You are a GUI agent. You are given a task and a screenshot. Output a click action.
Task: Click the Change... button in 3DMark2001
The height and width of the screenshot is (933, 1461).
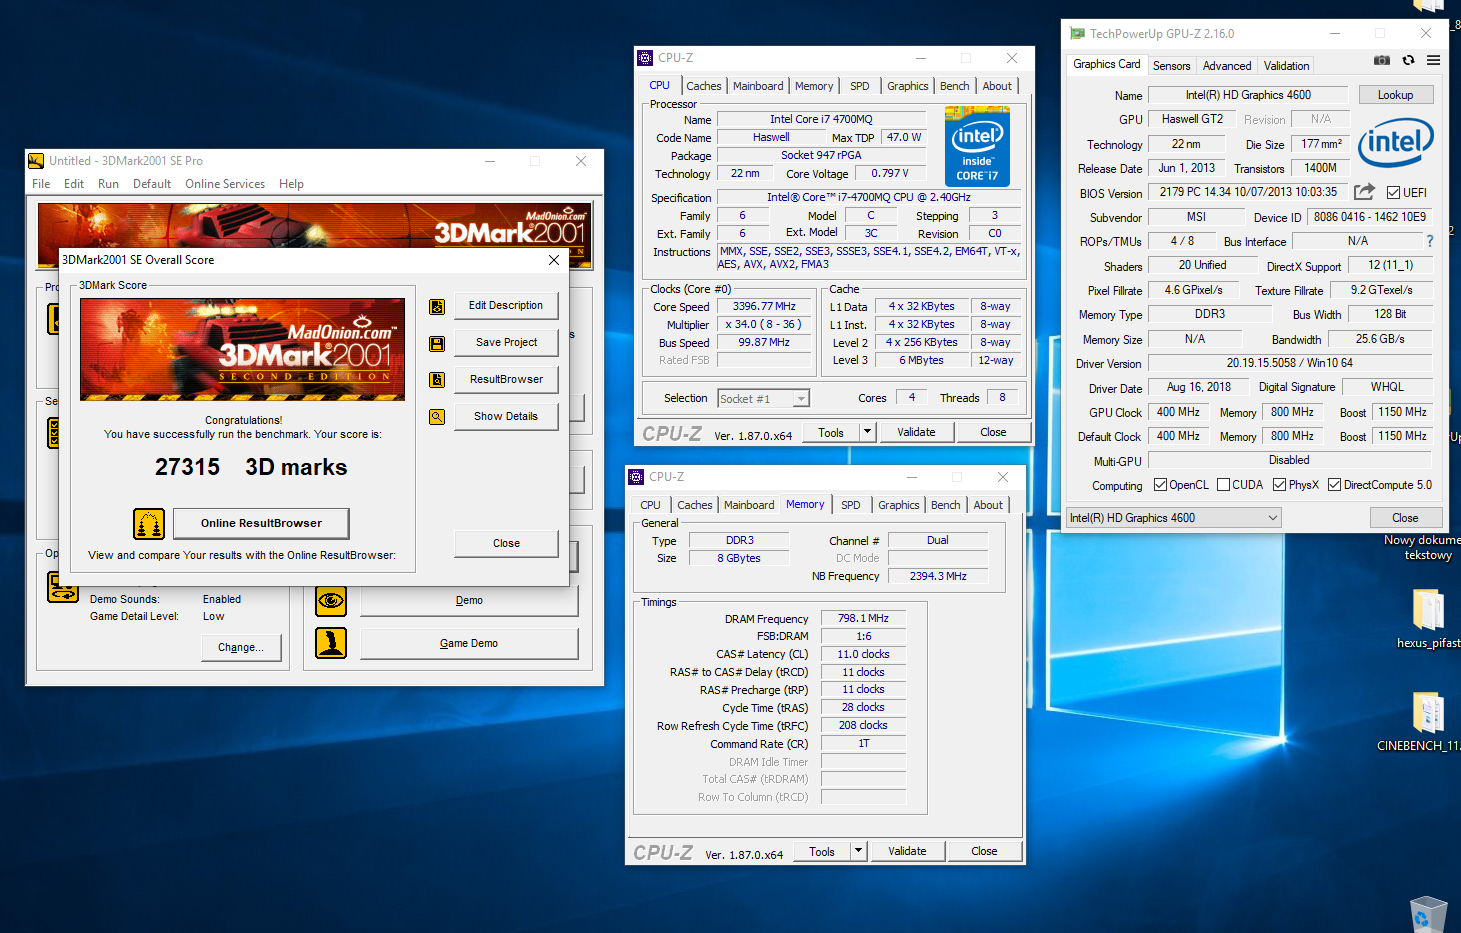[241, 647]
